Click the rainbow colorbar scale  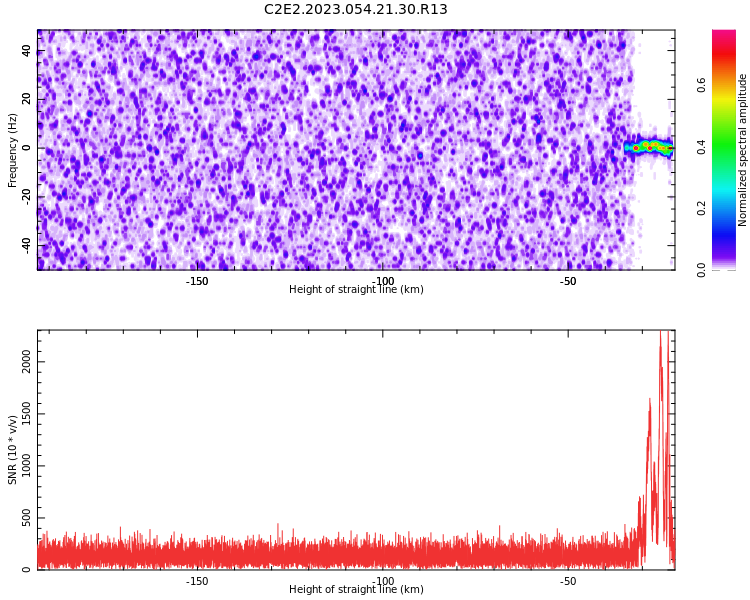pos(724,150)
